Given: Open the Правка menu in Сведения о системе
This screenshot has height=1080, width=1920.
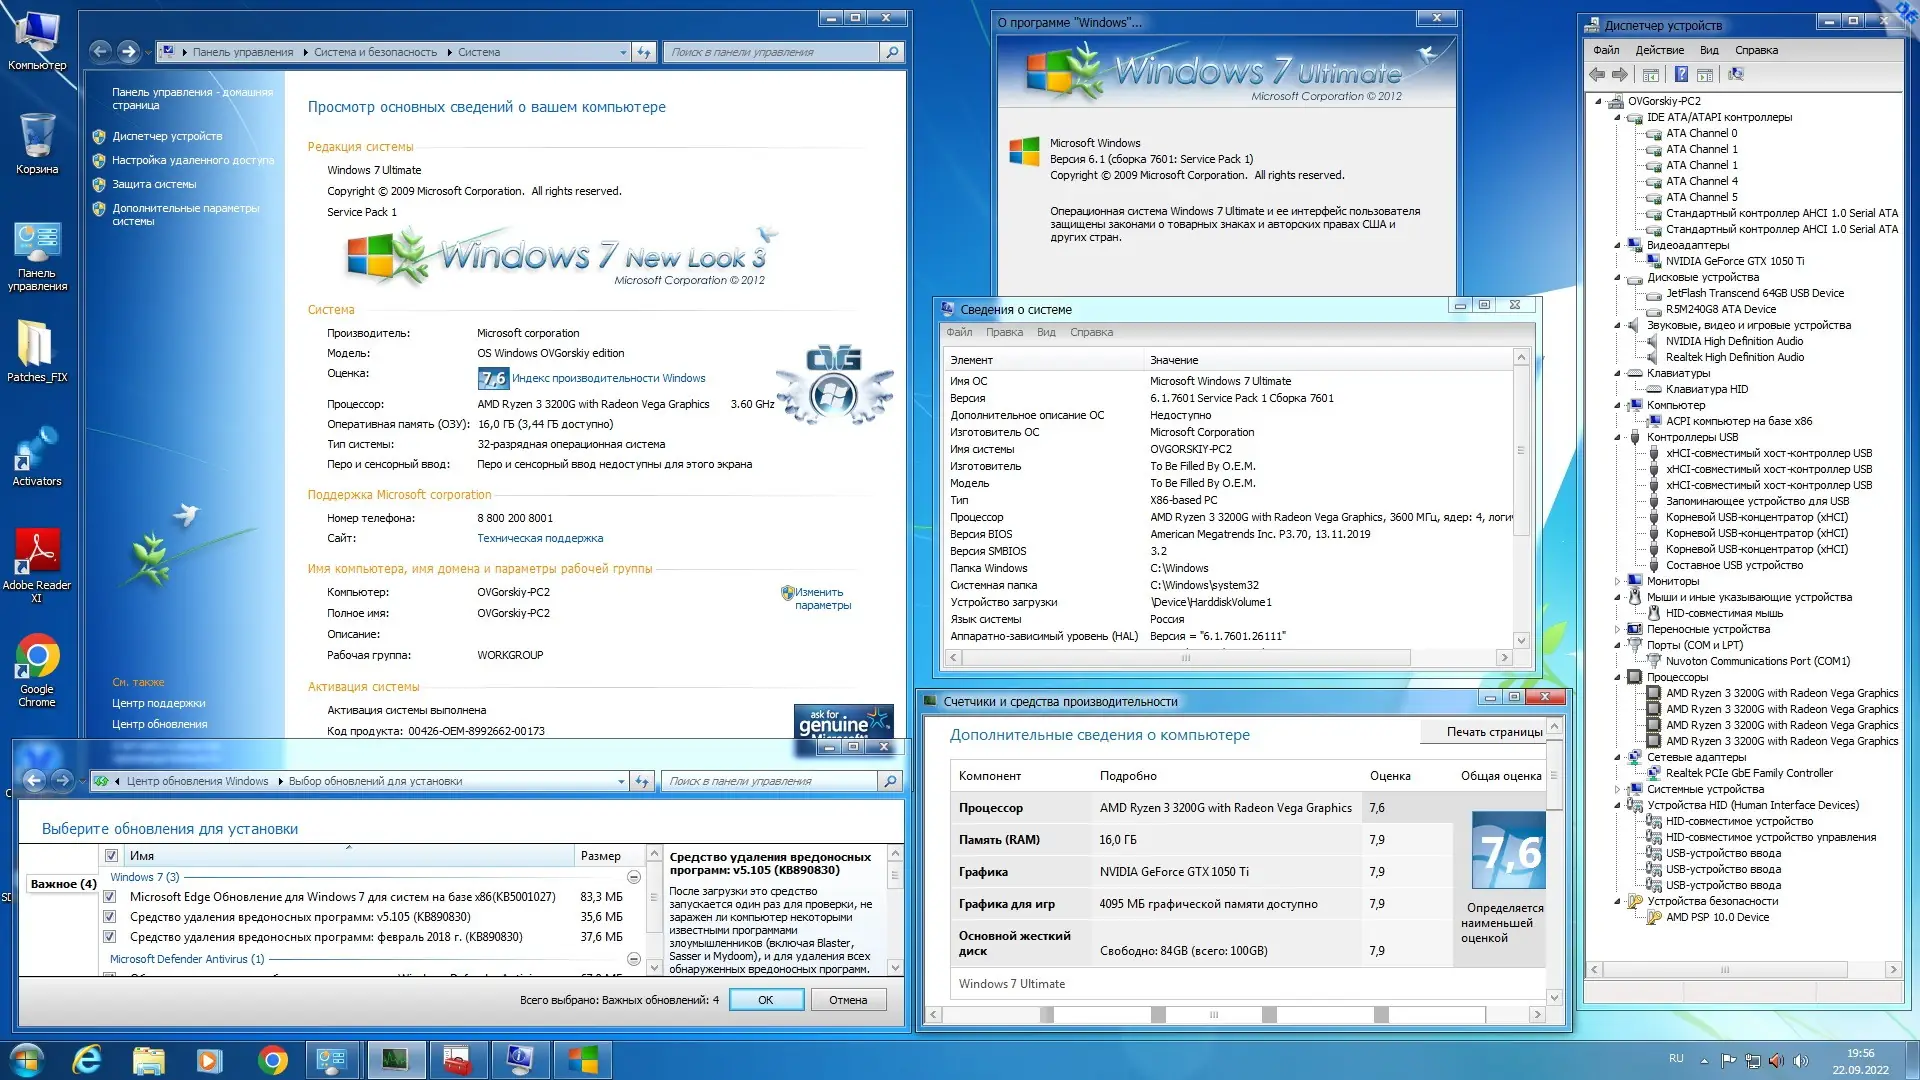Looking at the screenshot, I should pyautogui.click(x=1006, y=332).
